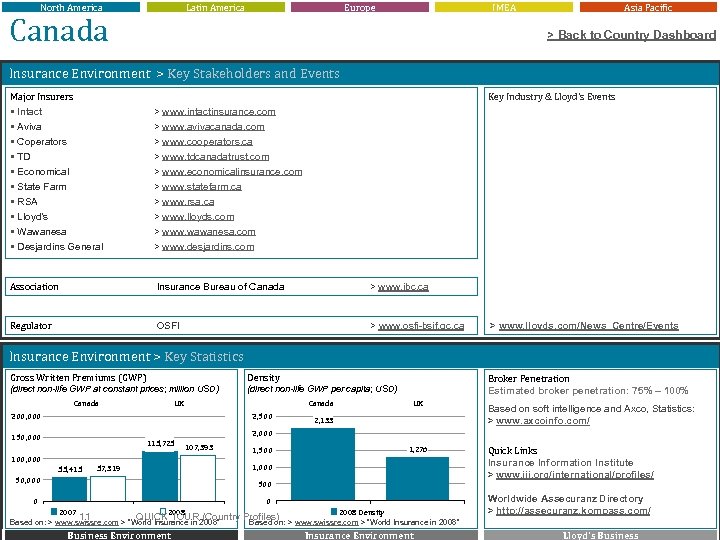Click the Major Insurers heading
The image size is (720, 540).
[42, 97]
